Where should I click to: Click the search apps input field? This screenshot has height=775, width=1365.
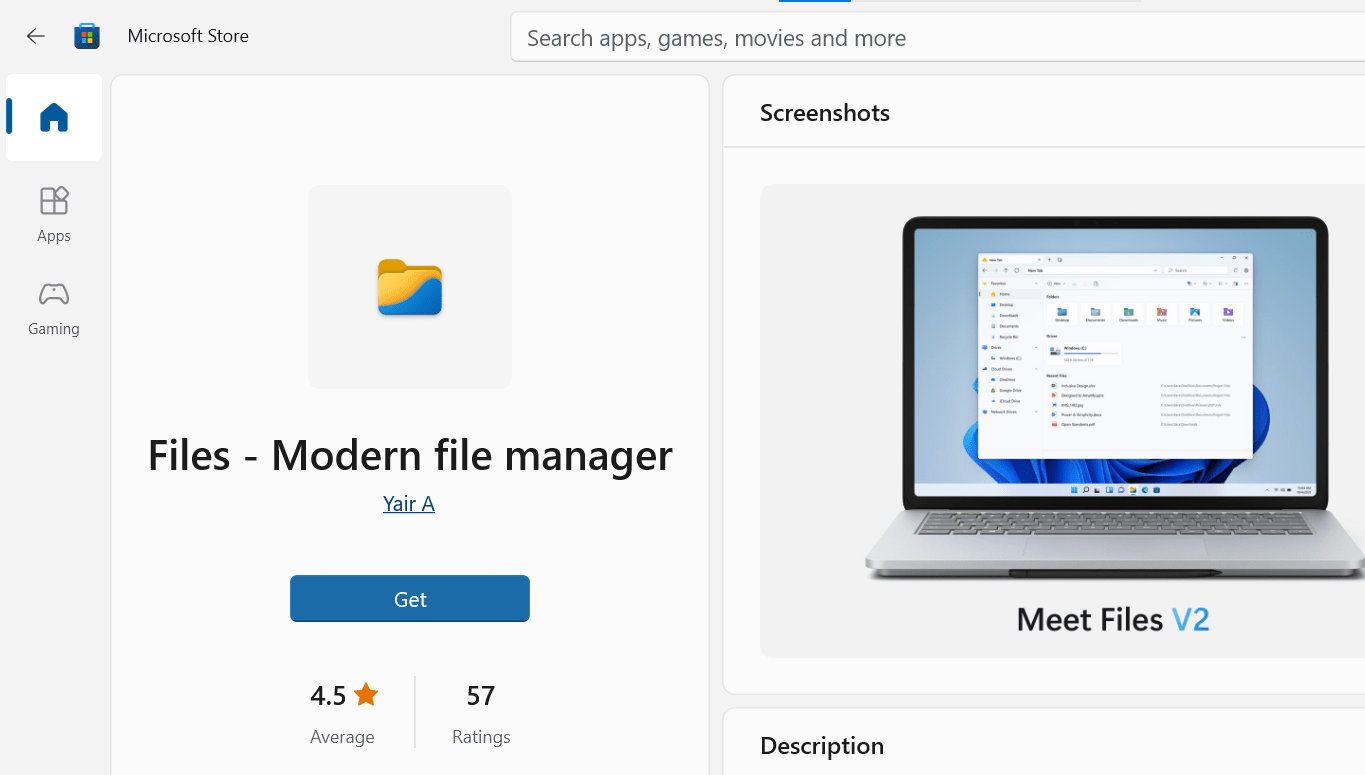938,37
